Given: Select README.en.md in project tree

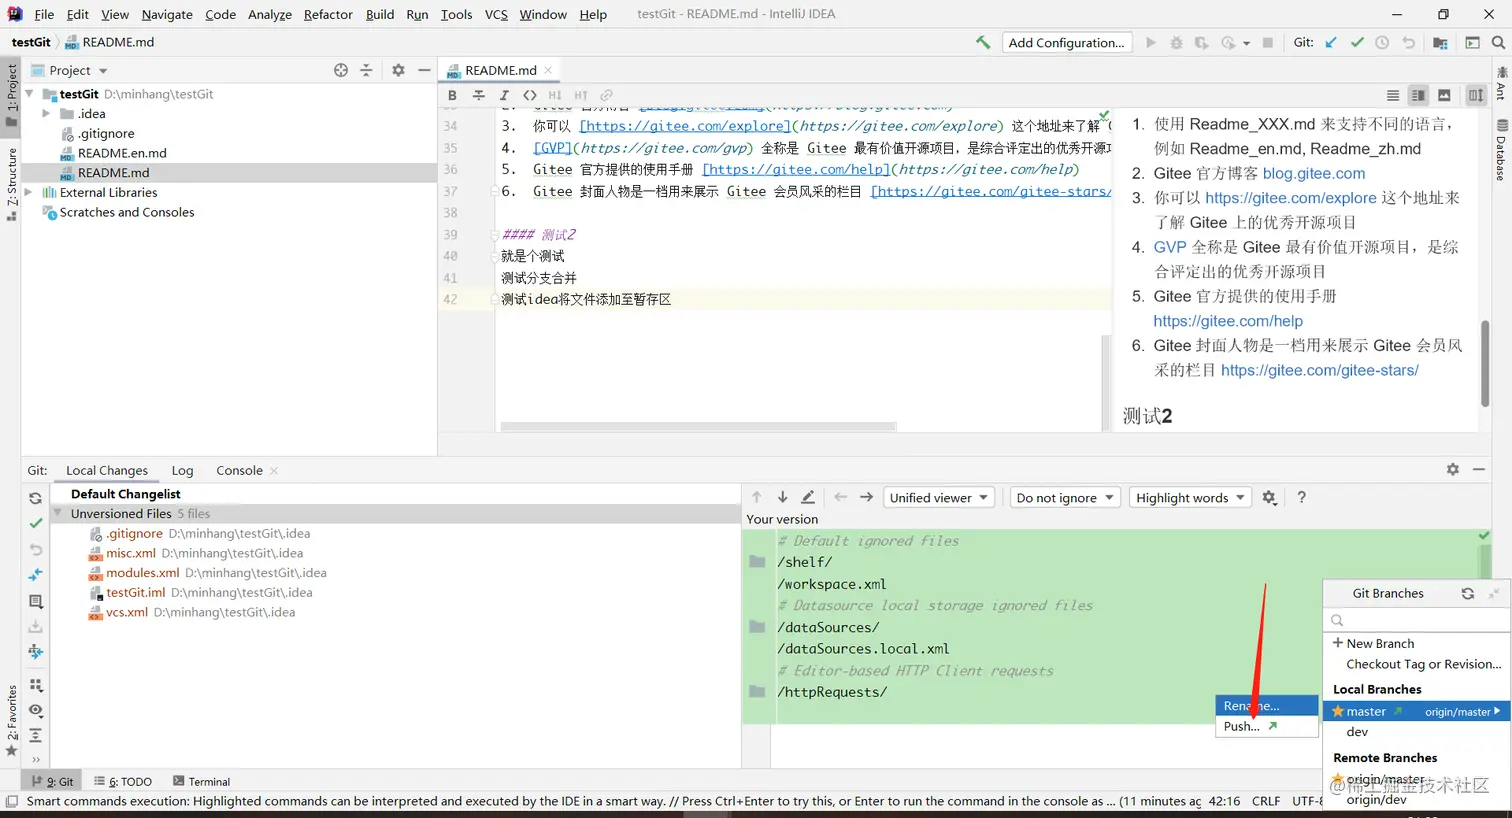Looking at the screenshot, I should click(122, 153).
